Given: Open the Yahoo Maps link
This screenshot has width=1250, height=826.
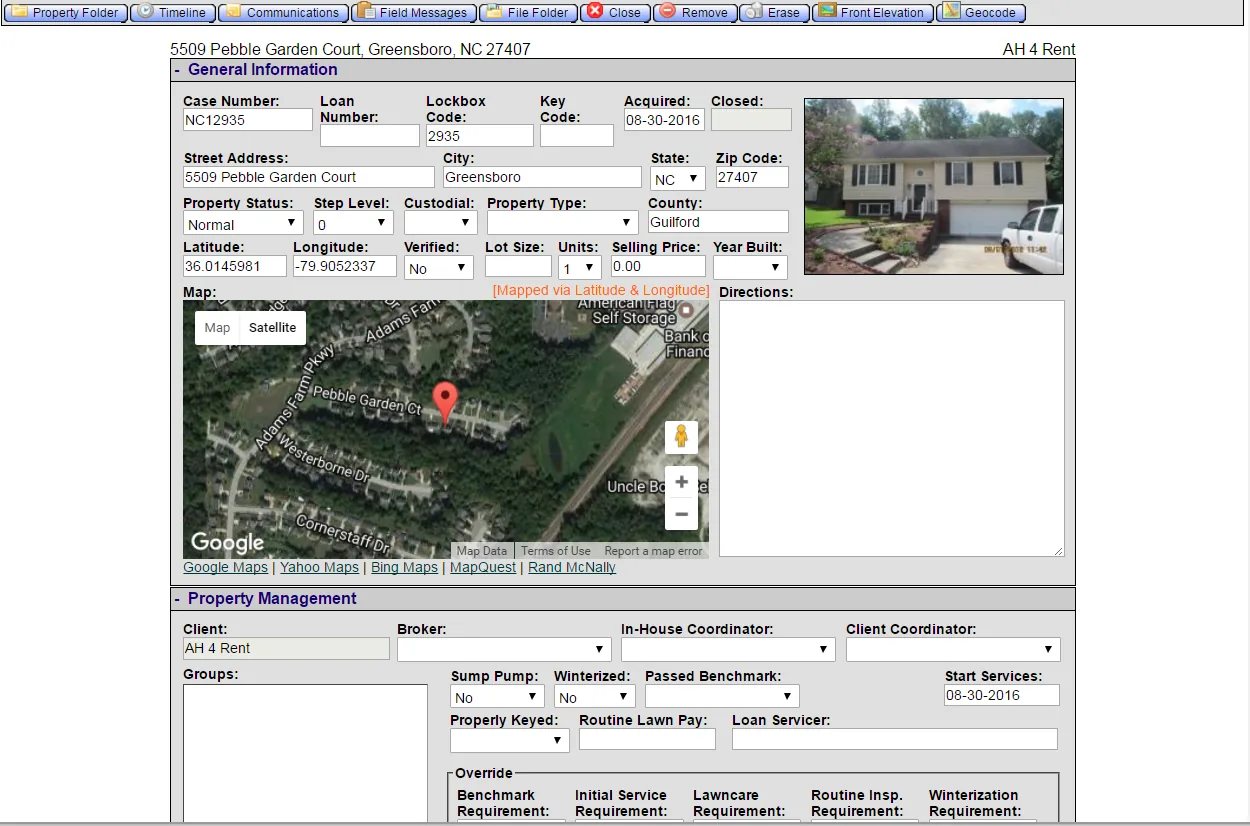Looking at the screenshot, I should (x=319, y=568).
